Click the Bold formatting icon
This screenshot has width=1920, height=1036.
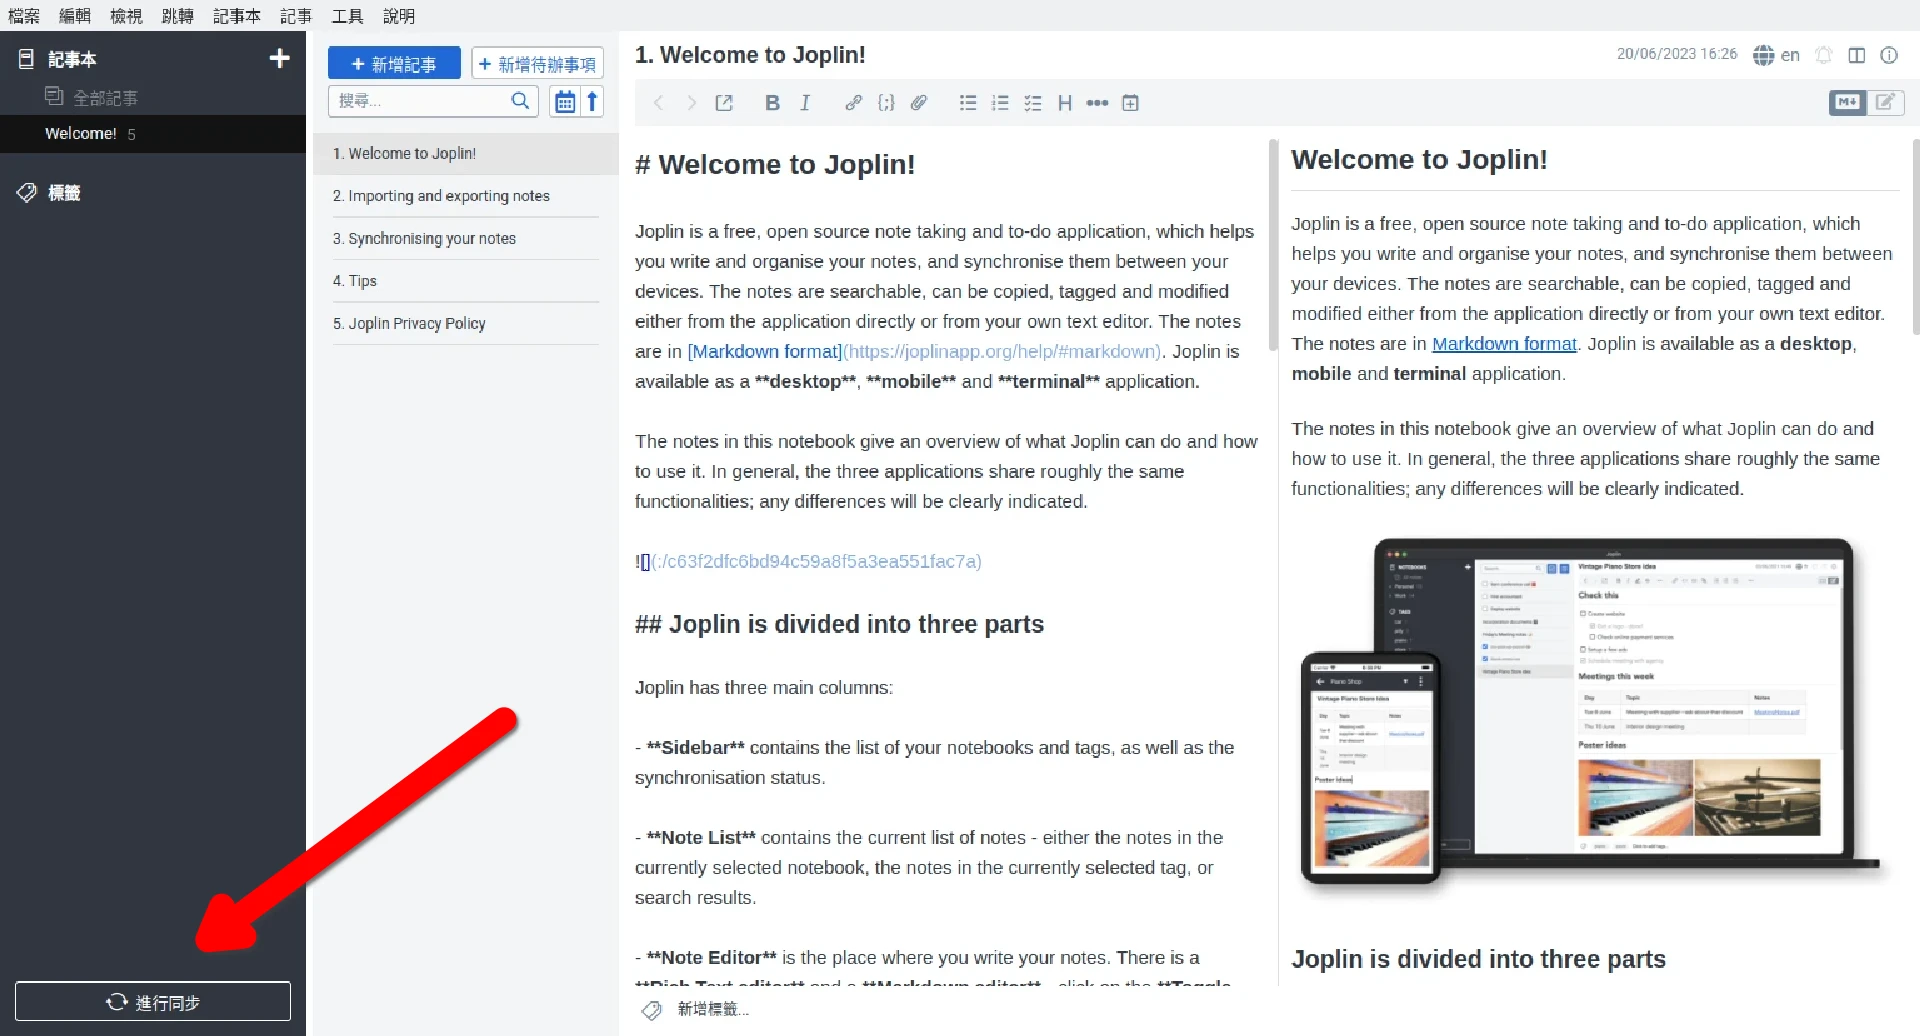tap(772, 103)
